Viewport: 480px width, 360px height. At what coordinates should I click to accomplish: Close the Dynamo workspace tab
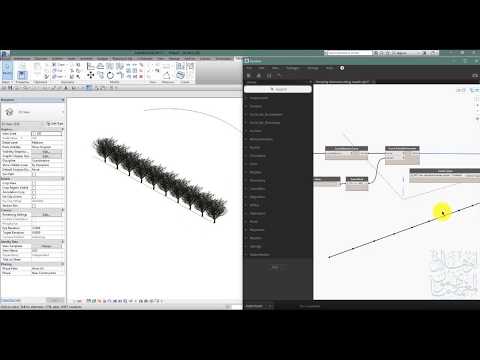pyautogui.click(x=374, y=82)
